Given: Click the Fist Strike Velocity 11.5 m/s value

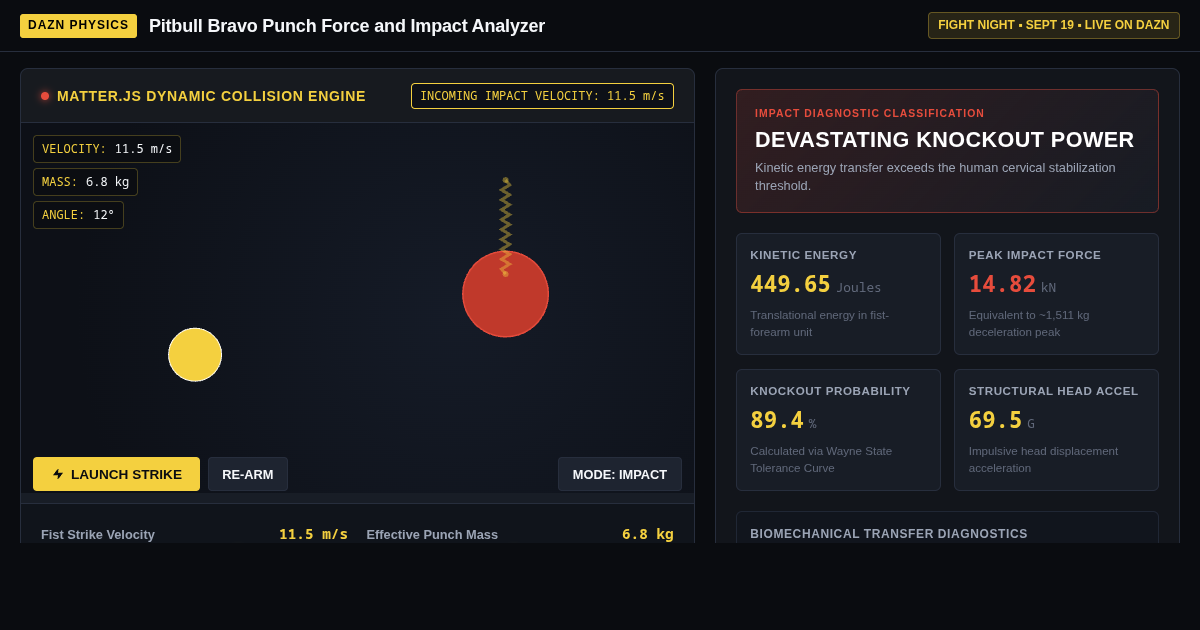Looking at the screenshot, I should [313, 534].
